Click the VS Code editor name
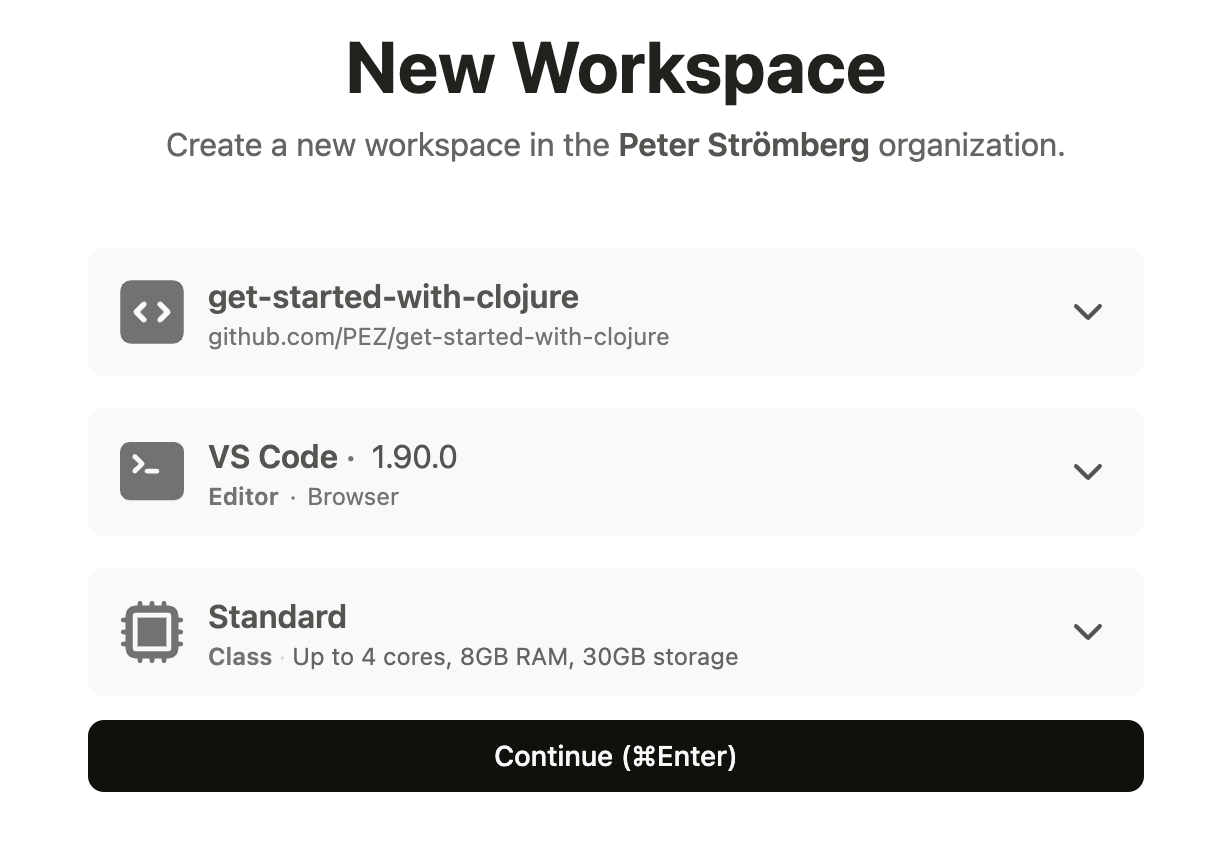The height and width of the screenshot is (846, 1220). tap(273, 457)
